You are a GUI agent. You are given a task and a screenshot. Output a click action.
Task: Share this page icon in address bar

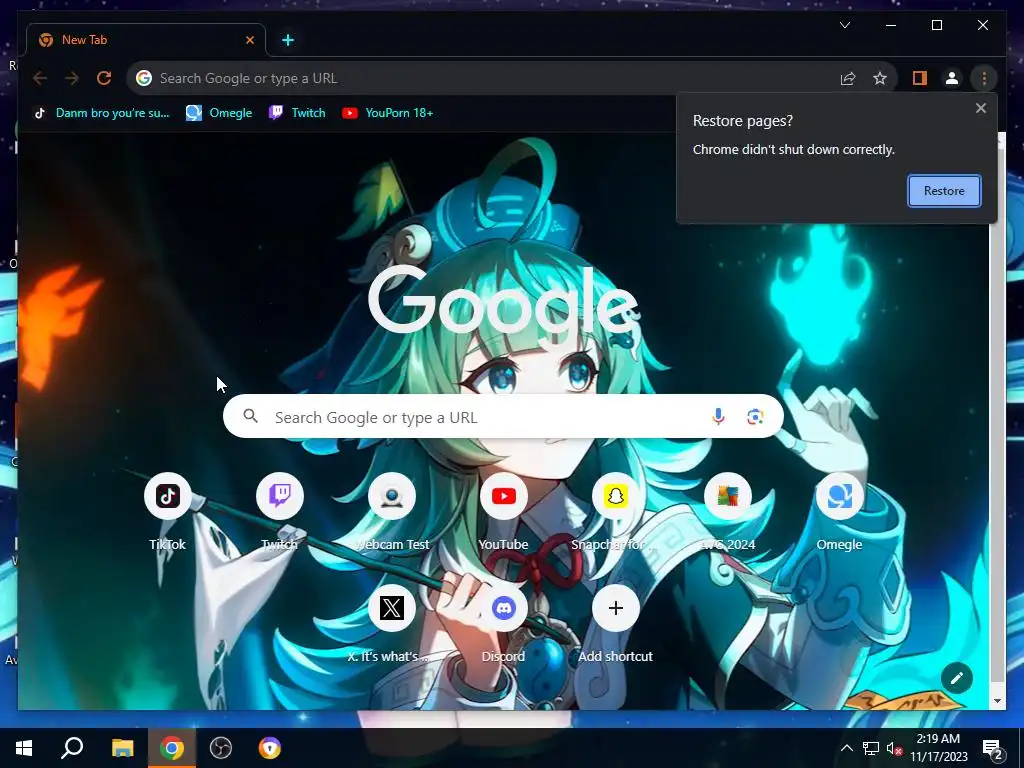(848, 78)
